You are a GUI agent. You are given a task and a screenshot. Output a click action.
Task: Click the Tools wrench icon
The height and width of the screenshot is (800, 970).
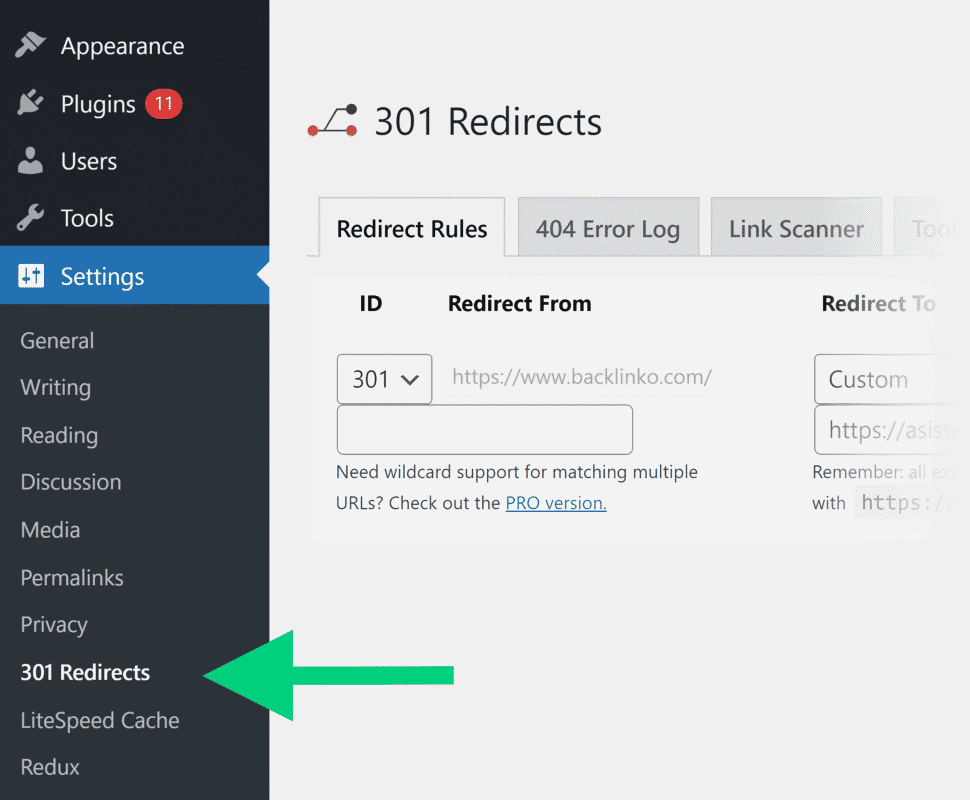[31, 218]
